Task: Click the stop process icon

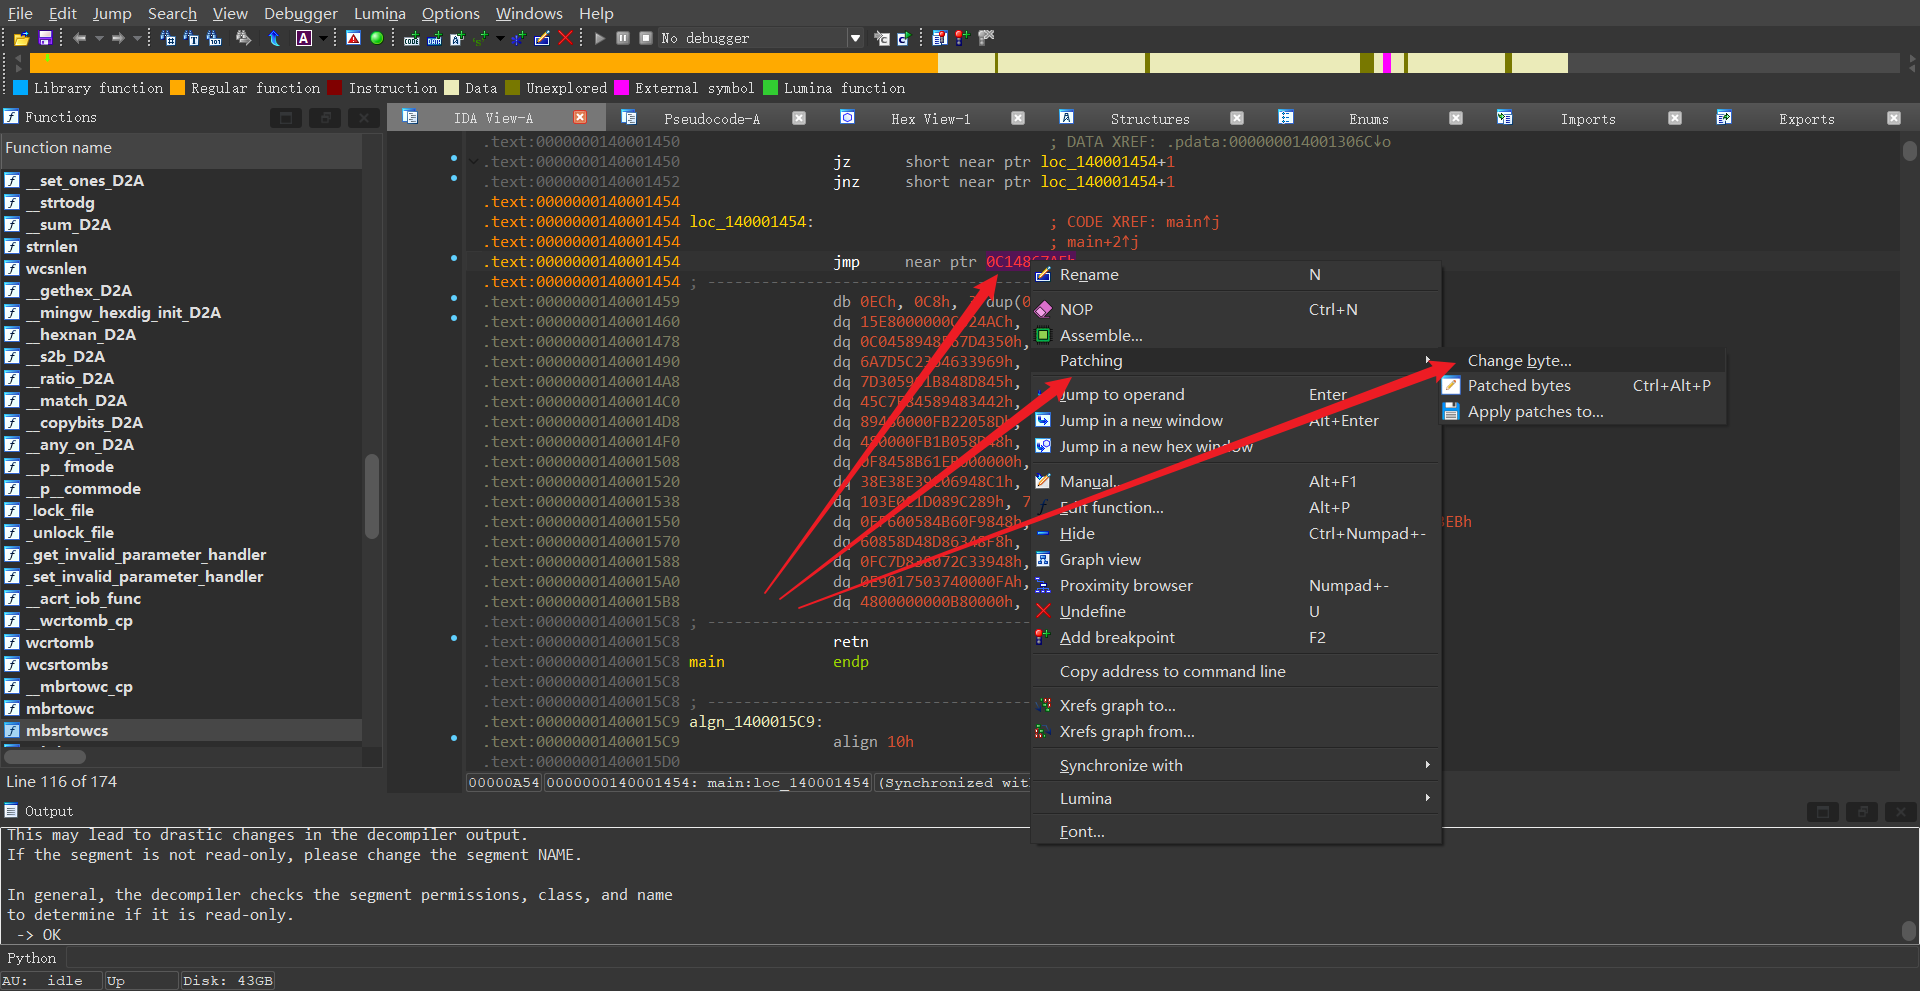Action: pos(646,38)
